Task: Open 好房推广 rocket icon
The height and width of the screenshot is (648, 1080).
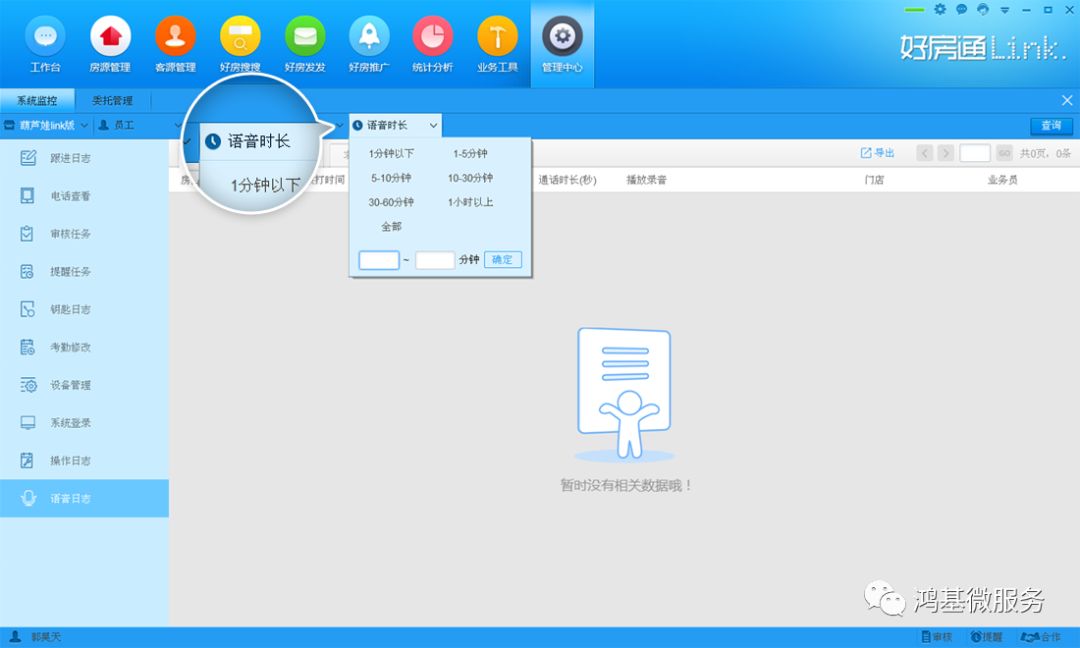Action: pos(369,38)
